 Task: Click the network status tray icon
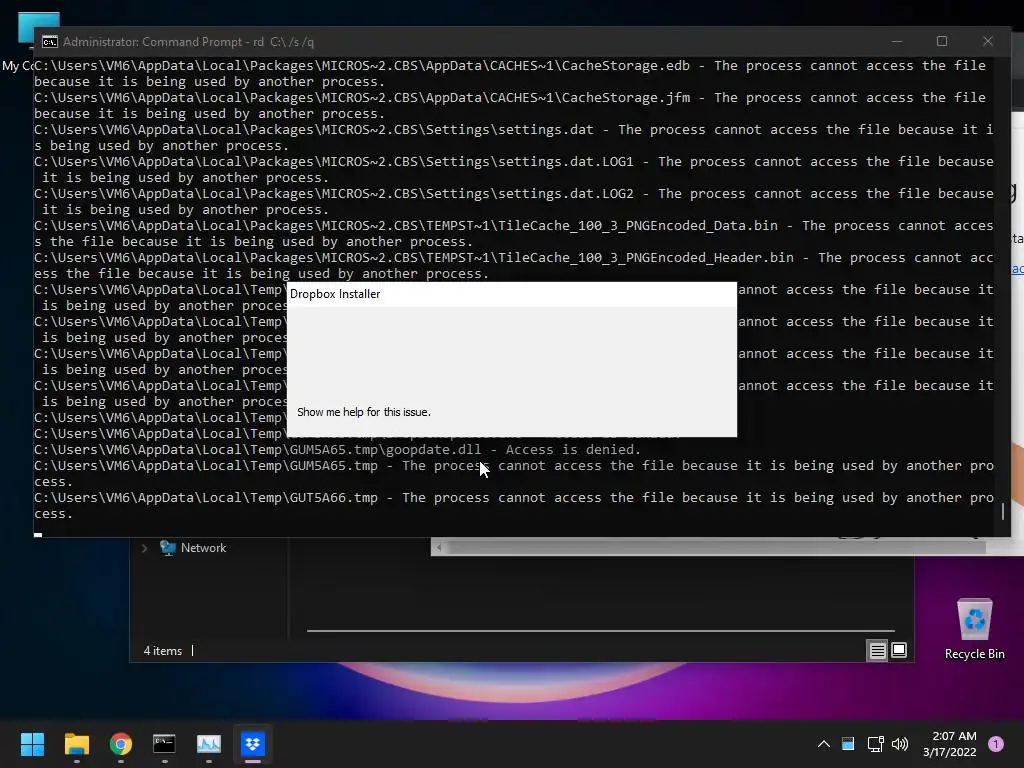pyautogui.click(x=876, y=744)
